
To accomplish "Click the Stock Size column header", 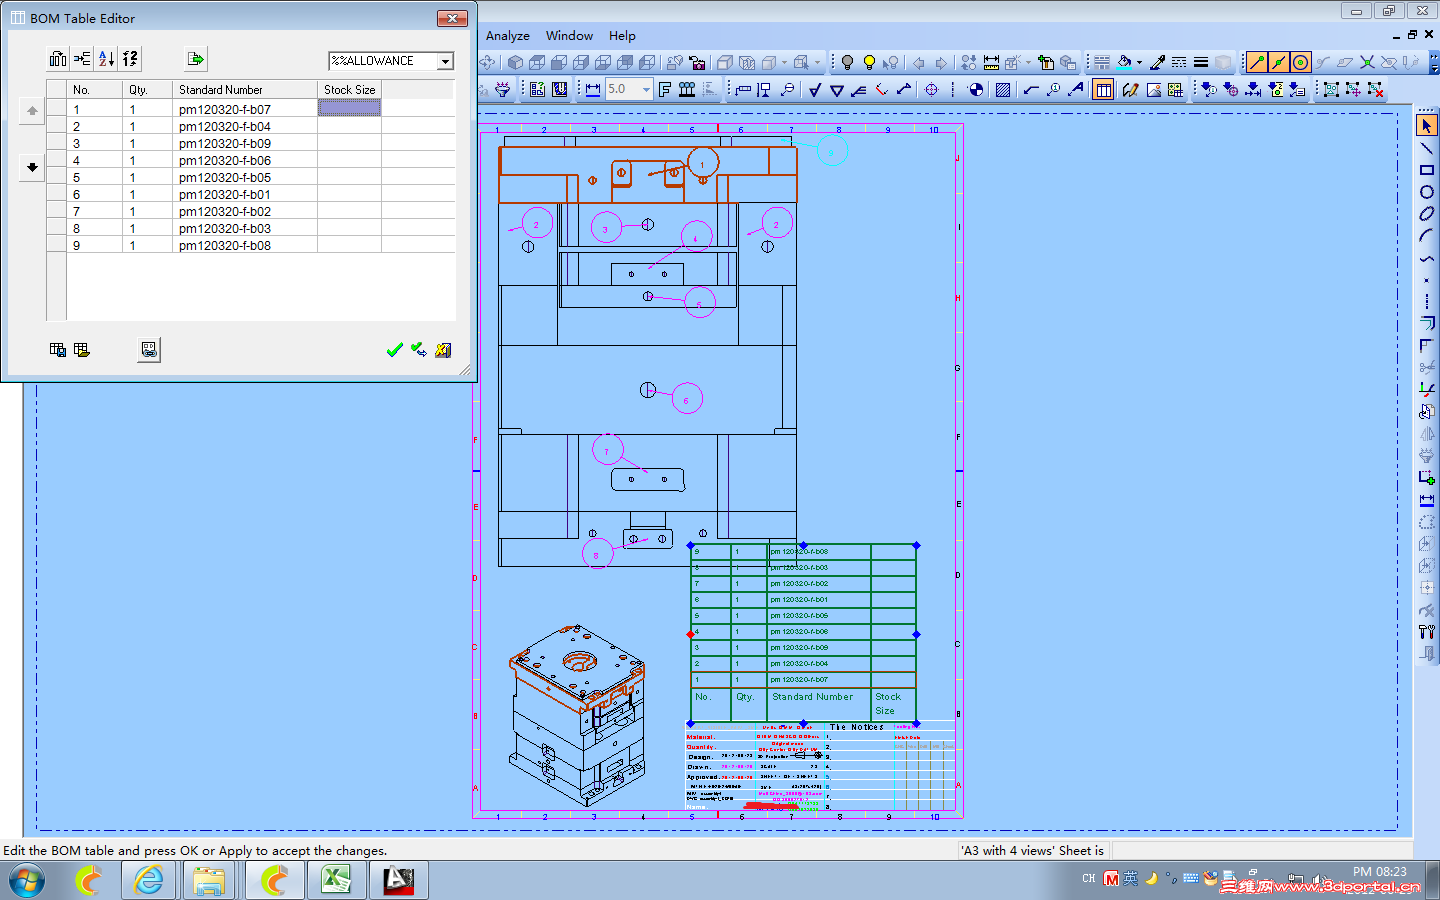I will tap(349, 90).
